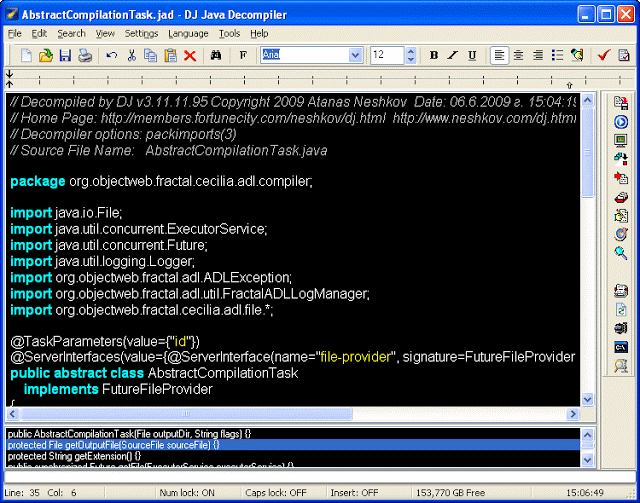Image resolution: width=640 pixels, height=503 pixels.
Task: Click the method list down scroll arrow
Action: [587, 460]
